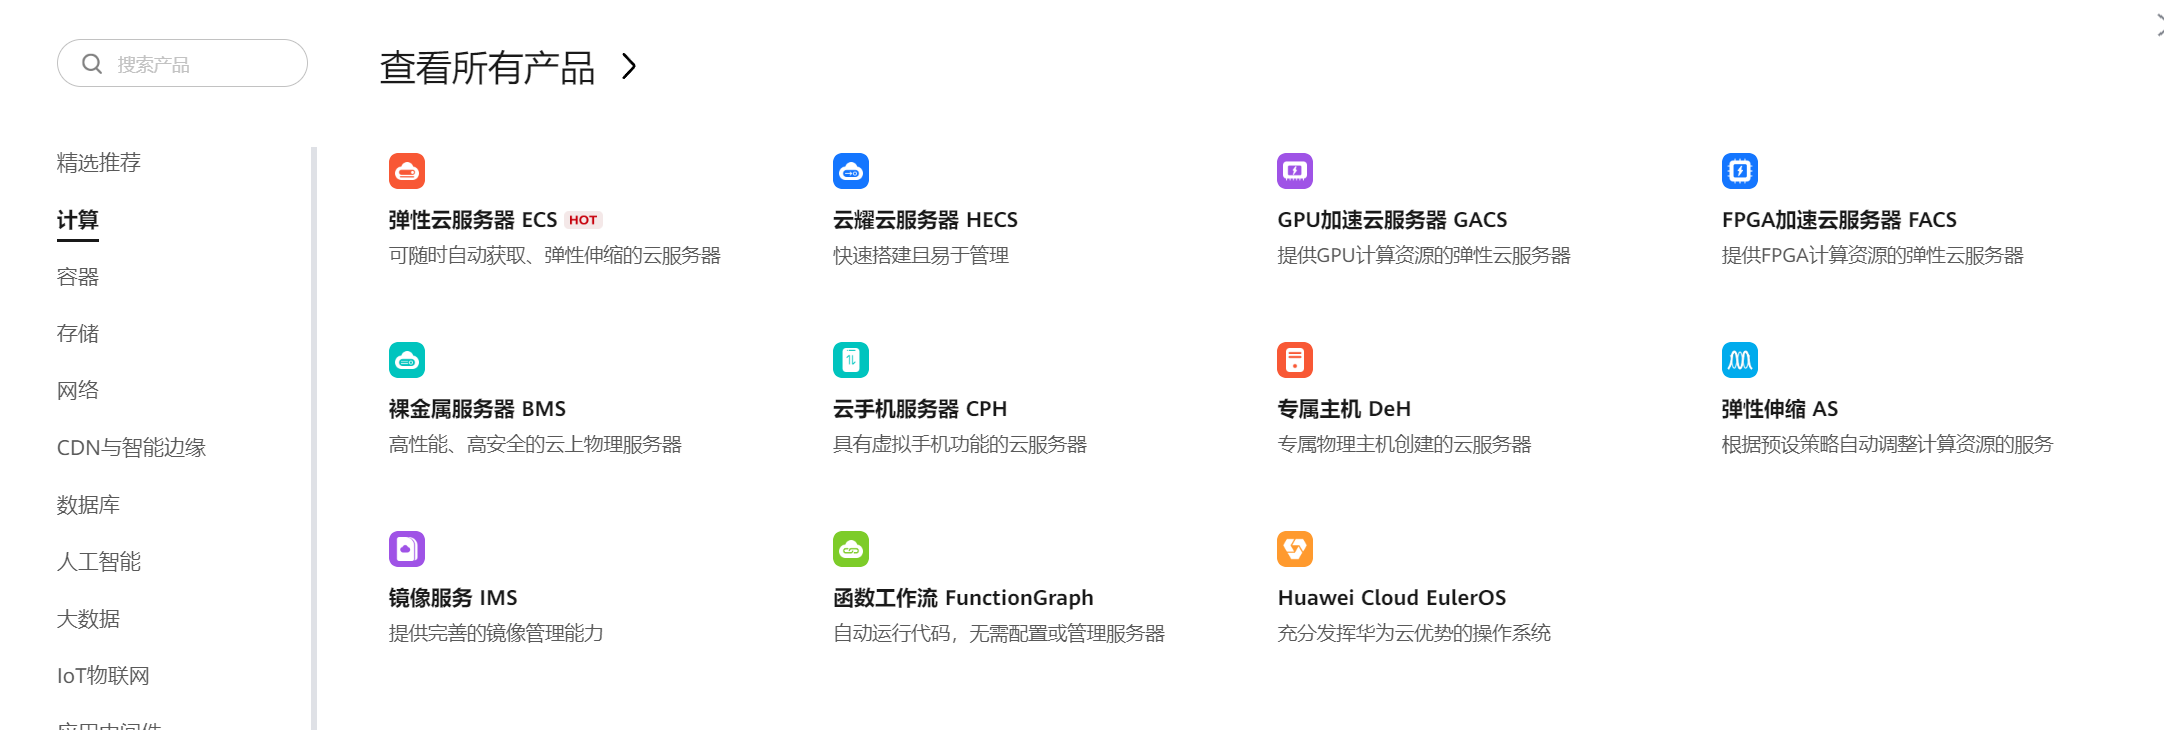Screen dimensions: 2164x730
Task: Click description 可随时自动获取、弹性伸缩的云服务器
Action: [x=555, y=256]
